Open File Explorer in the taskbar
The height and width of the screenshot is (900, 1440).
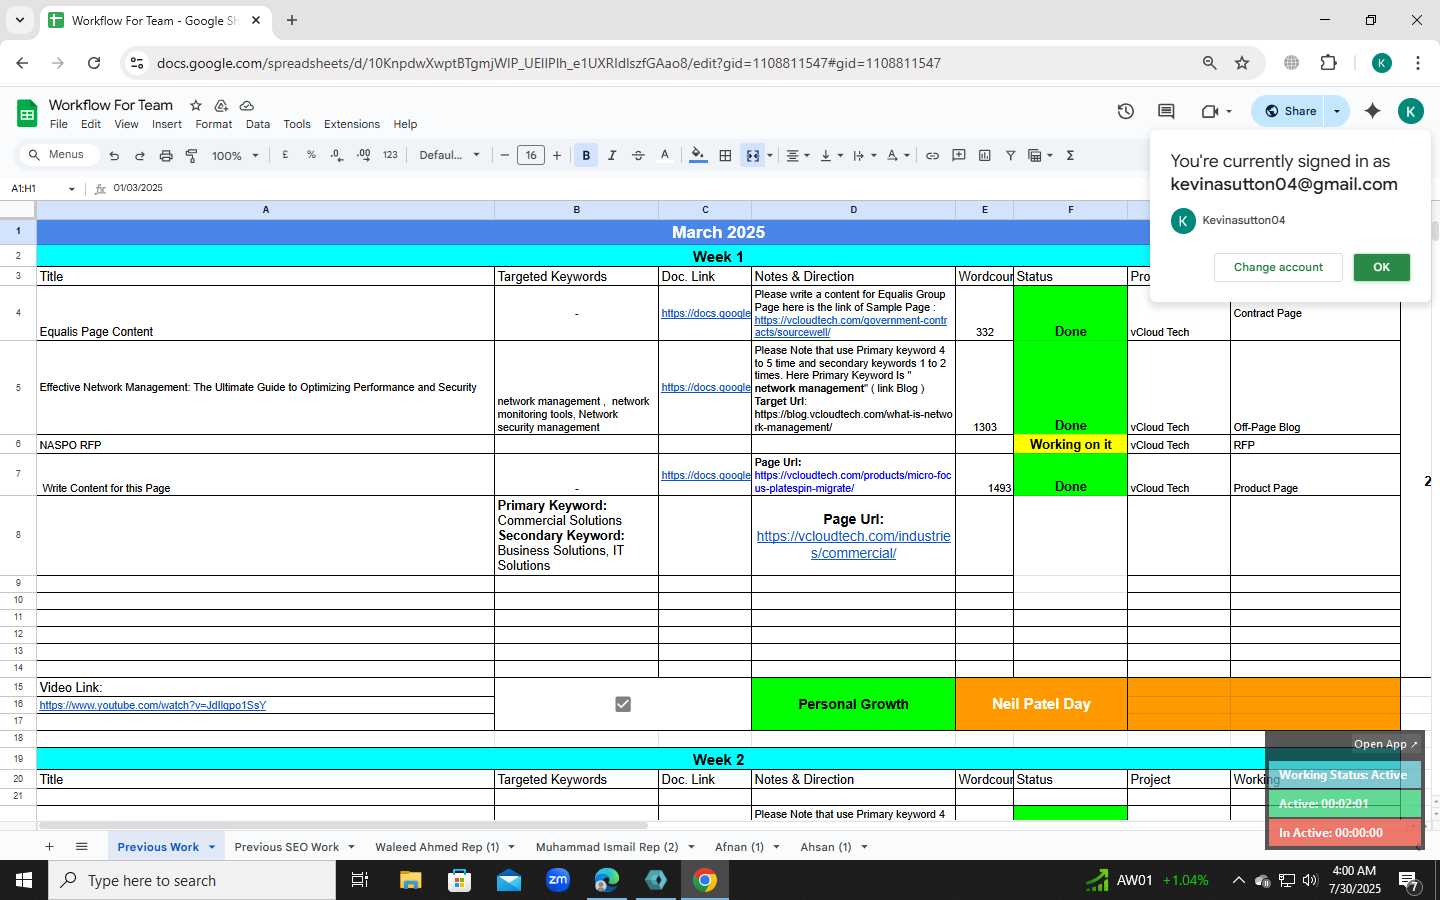(x=410, y=880)
